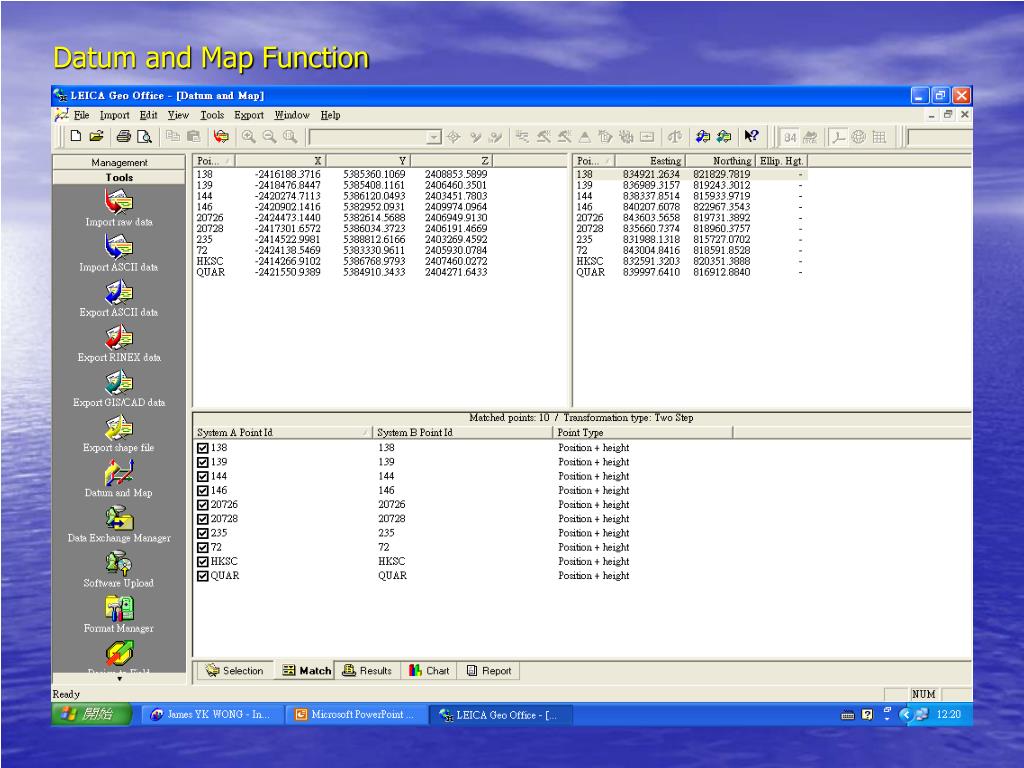Click the Tools panel button
Screen dimensions: 1024x768
119,177
